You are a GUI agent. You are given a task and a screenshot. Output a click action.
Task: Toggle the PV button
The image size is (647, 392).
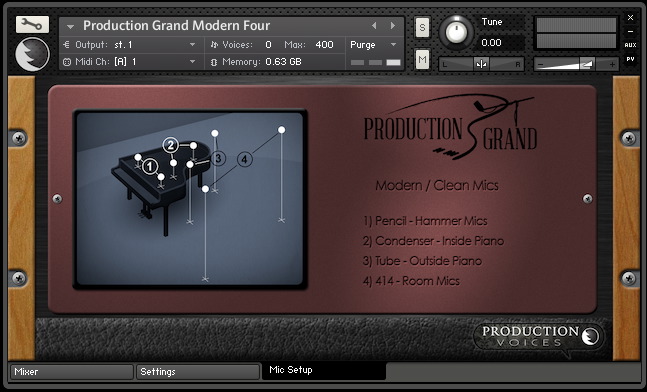[x=630, y=59]
